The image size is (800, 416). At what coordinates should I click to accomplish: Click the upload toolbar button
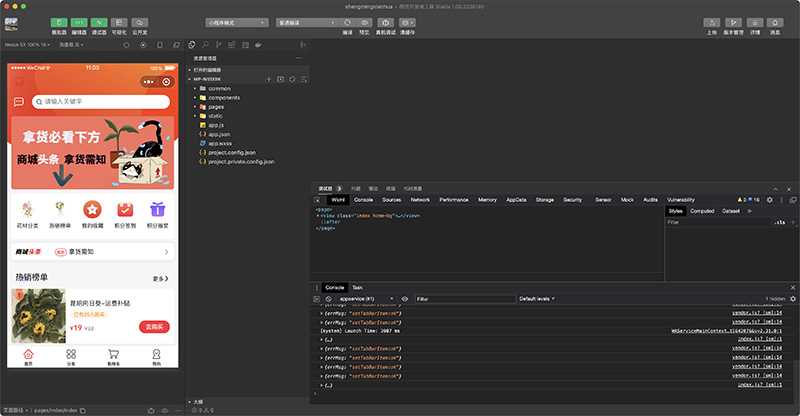[x=712, y=22]
